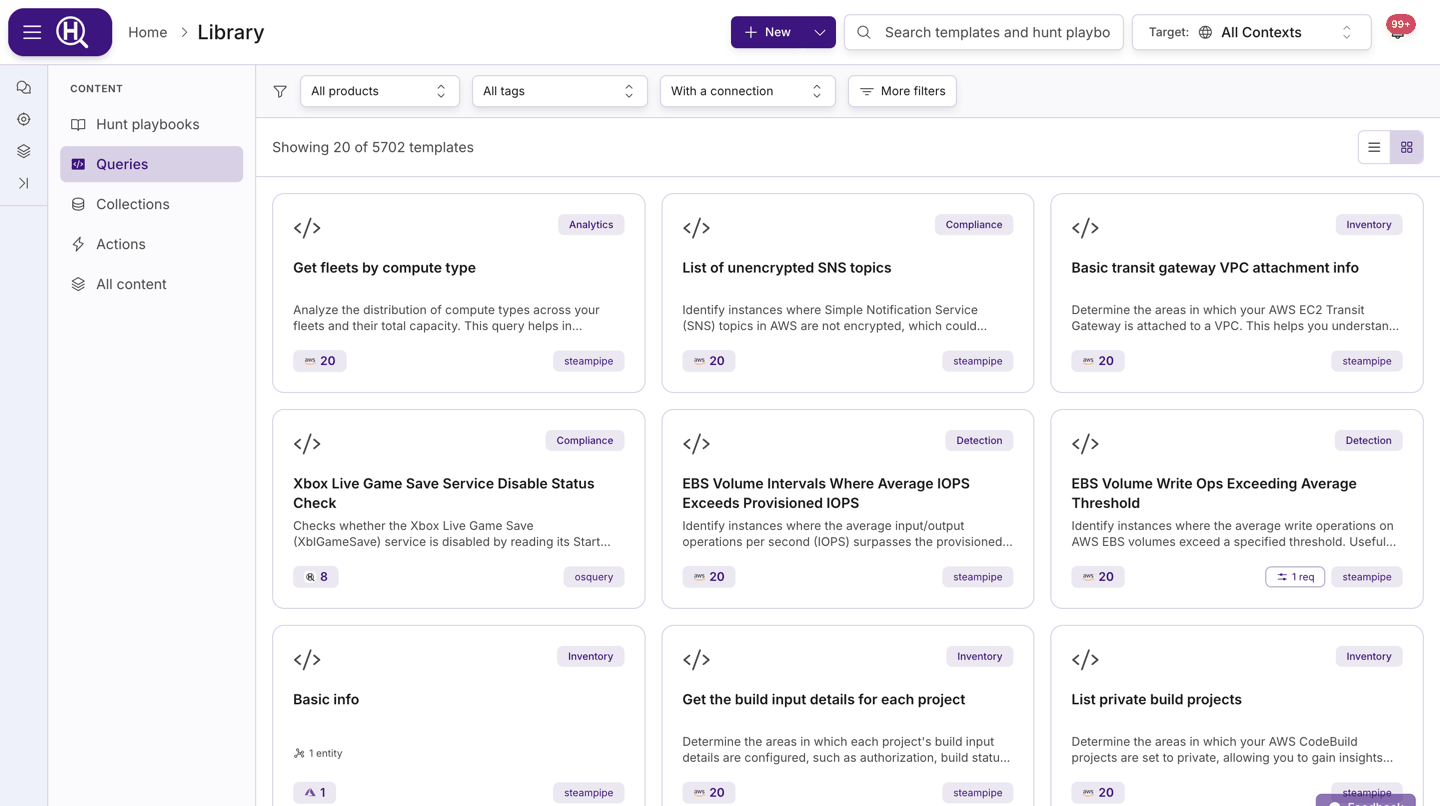Open the With a connection dropdown
The image size is (1440, 806).
point(748,91)
